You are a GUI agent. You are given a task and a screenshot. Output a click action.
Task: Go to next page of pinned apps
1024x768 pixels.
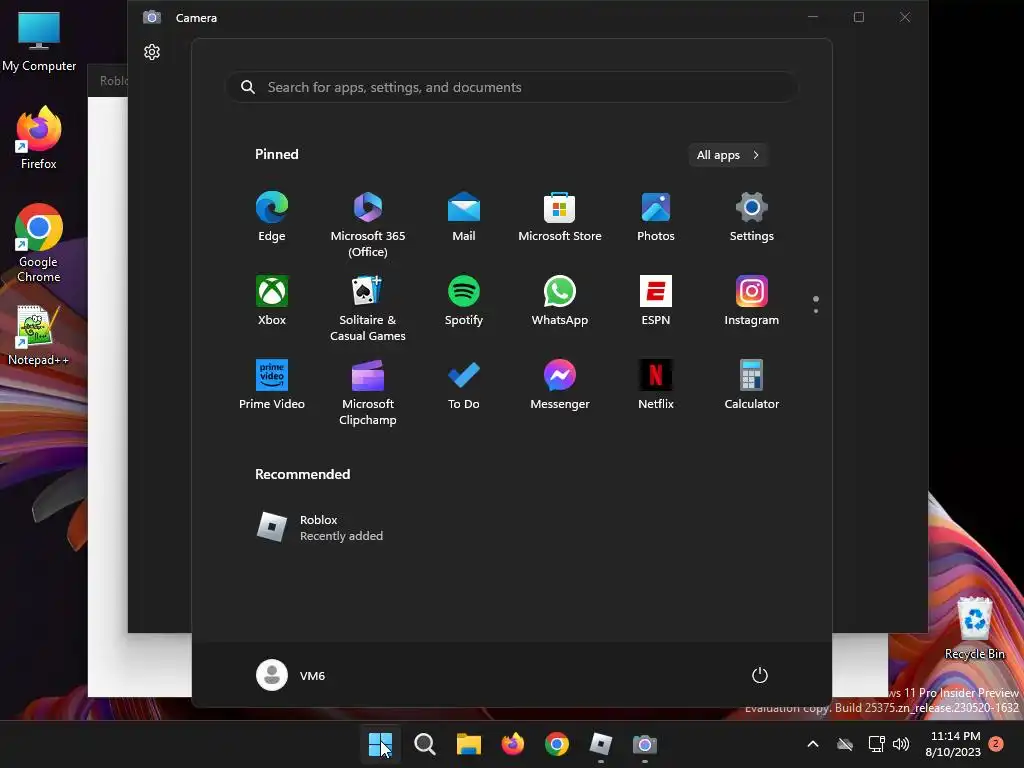[816, 311]
